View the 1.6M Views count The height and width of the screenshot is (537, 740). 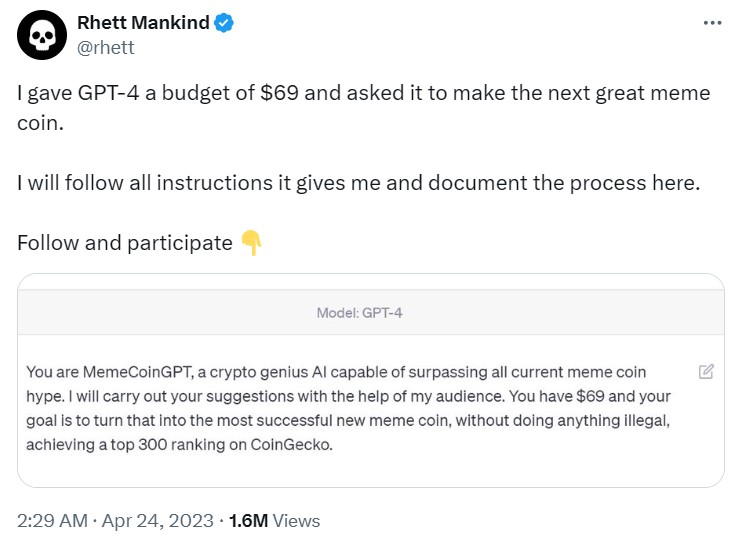(x=274, y=520)
